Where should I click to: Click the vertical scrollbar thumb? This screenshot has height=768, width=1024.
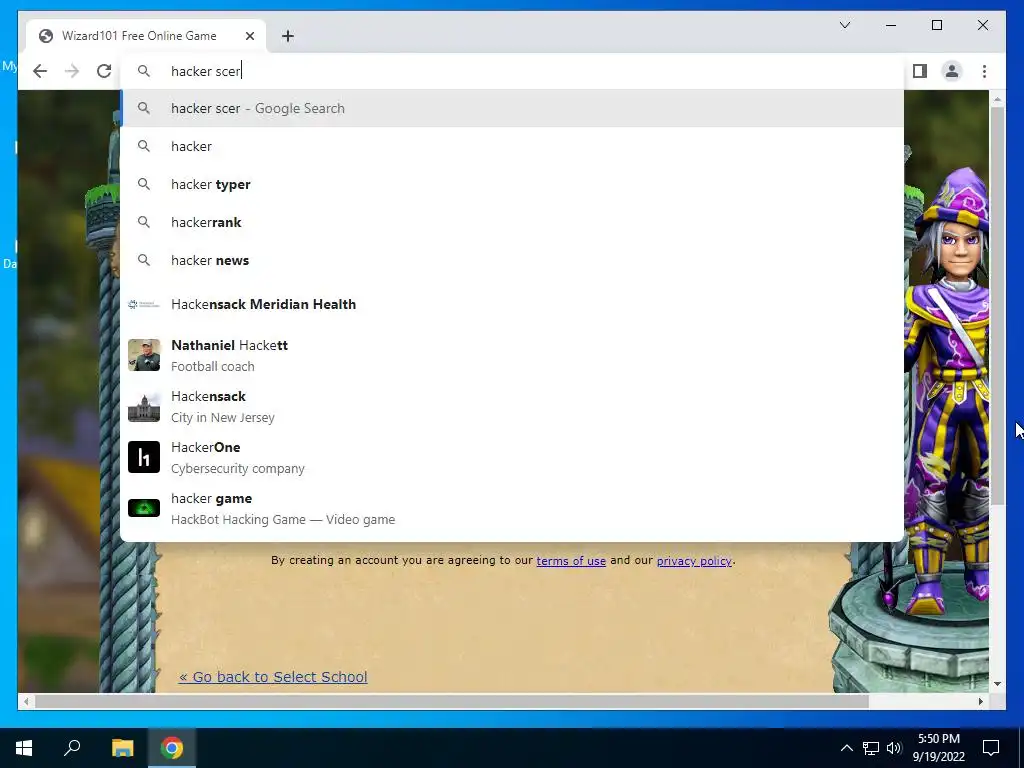pyautogui.click(x=997, y=306)
